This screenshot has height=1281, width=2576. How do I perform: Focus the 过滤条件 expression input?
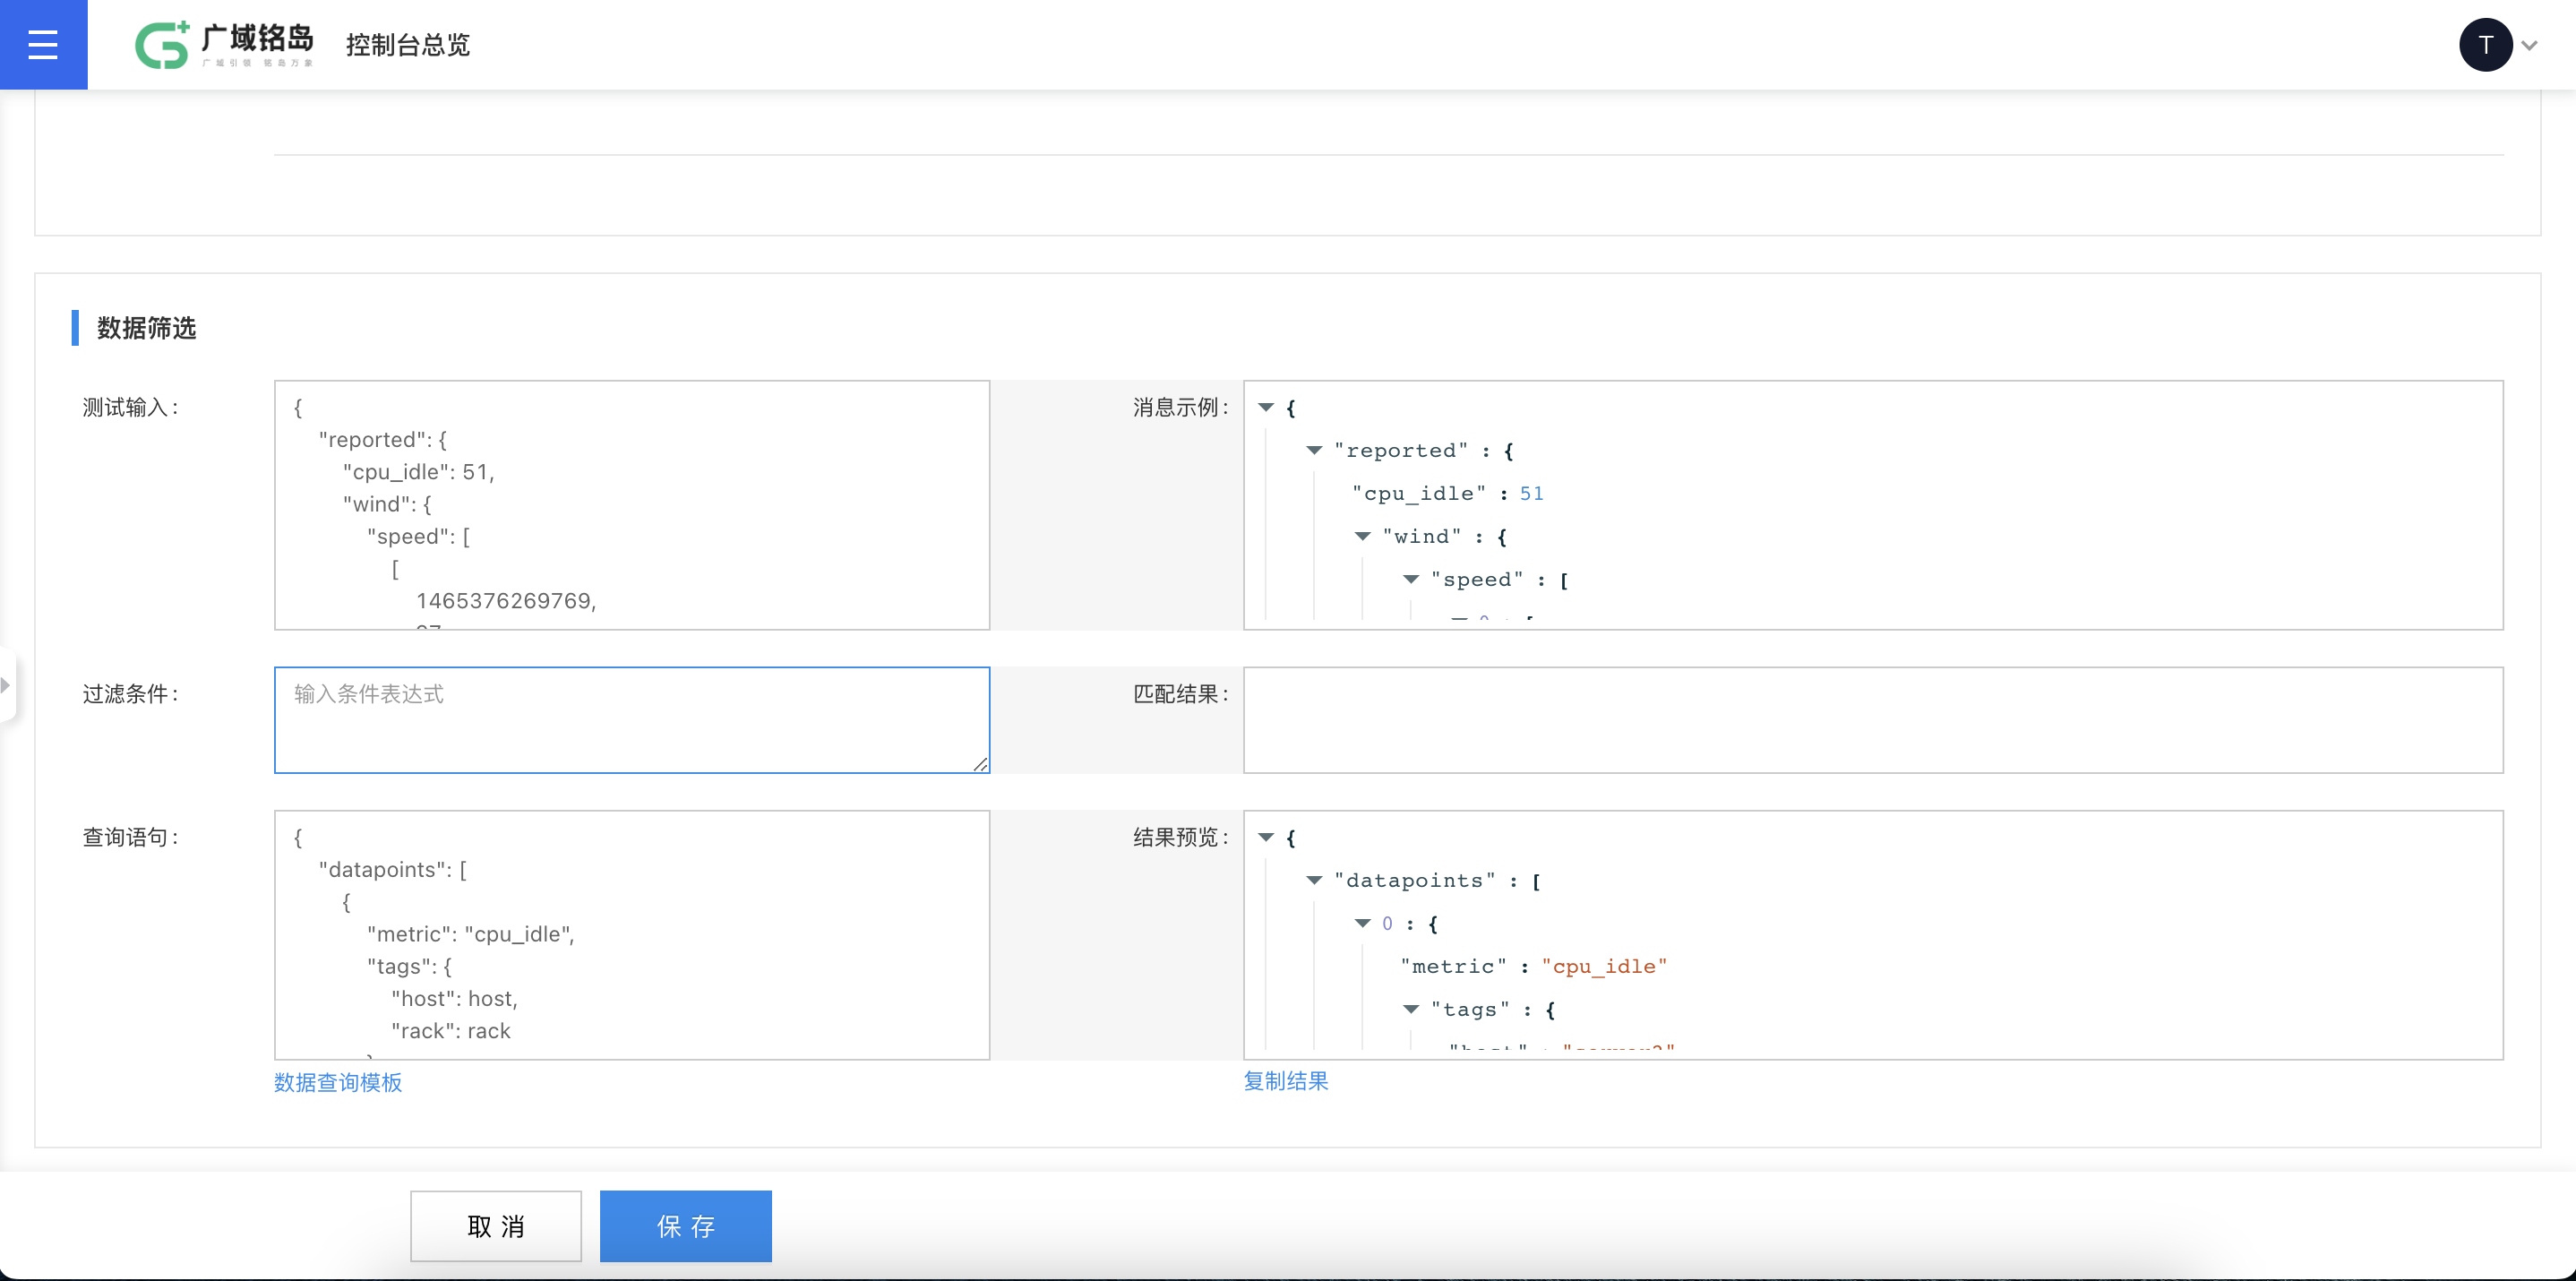click(632, 720)
